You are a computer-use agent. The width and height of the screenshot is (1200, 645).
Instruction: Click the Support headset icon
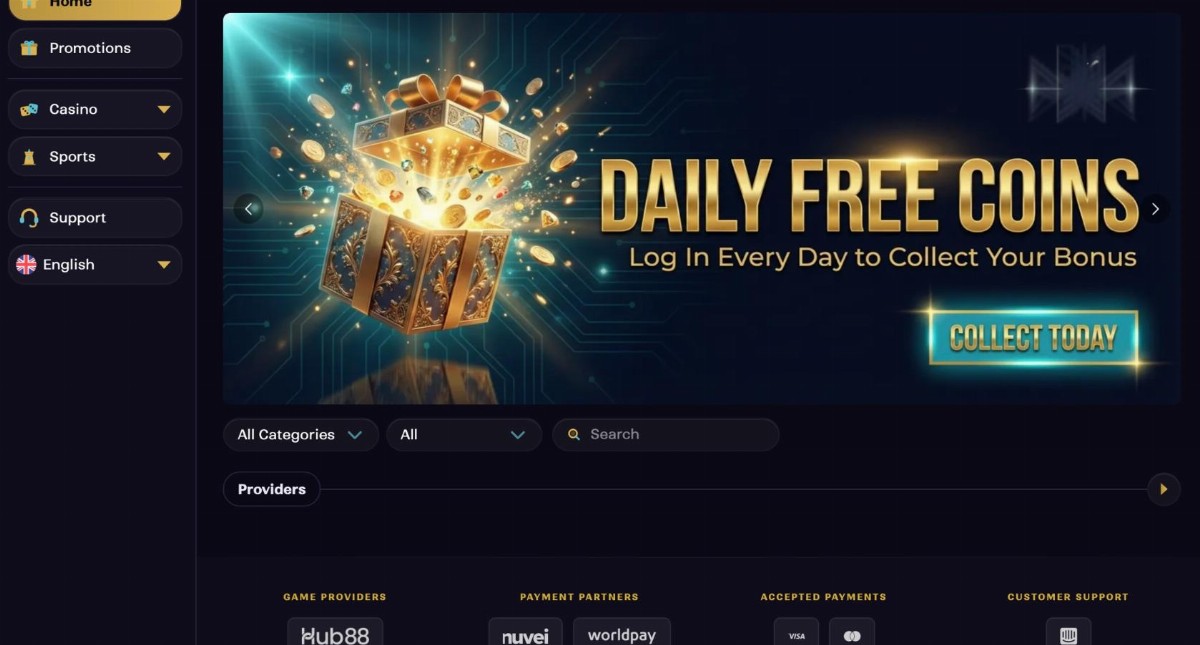[29, 218]
